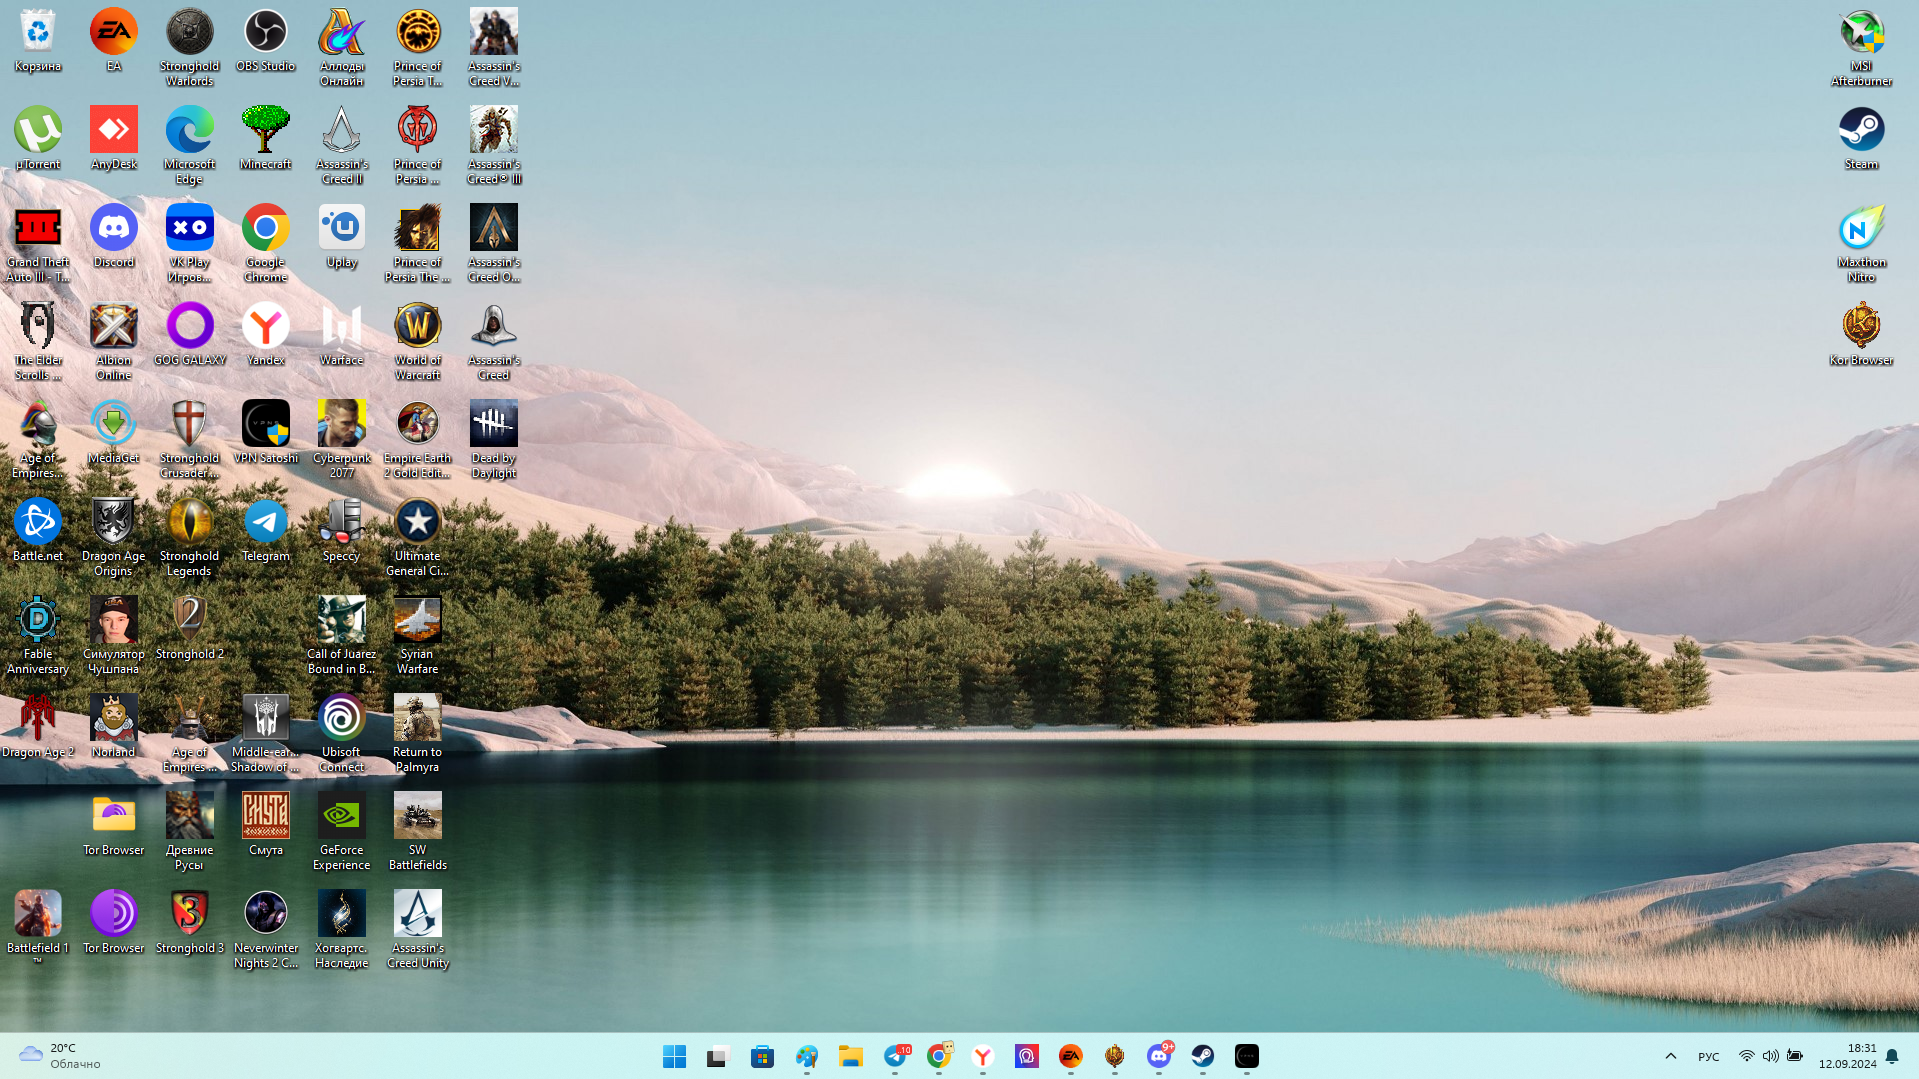Viewport: 1919px width, 1079px height.
Task: Open the weather widget showing 20°C
Action: tap(60, 1056)
